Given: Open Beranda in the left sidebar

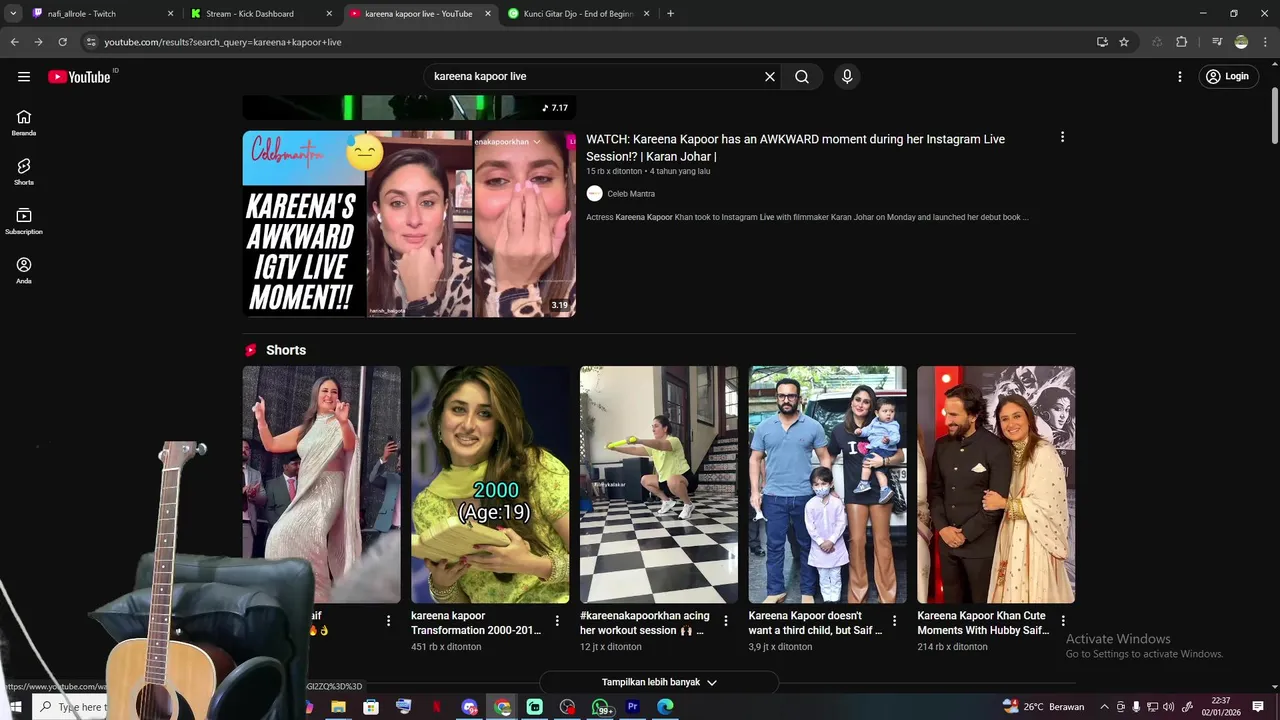Looking at the screenshot, I should pyautogui.click(x=24, y=122).
